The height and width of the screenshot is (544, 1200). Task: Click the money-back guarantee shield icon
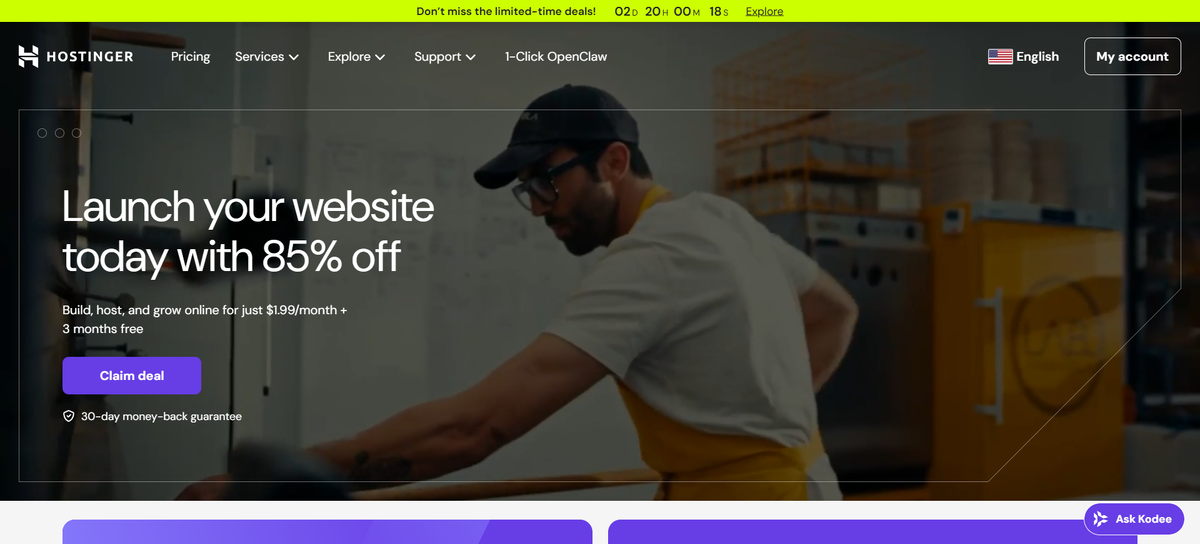point(69,416)
